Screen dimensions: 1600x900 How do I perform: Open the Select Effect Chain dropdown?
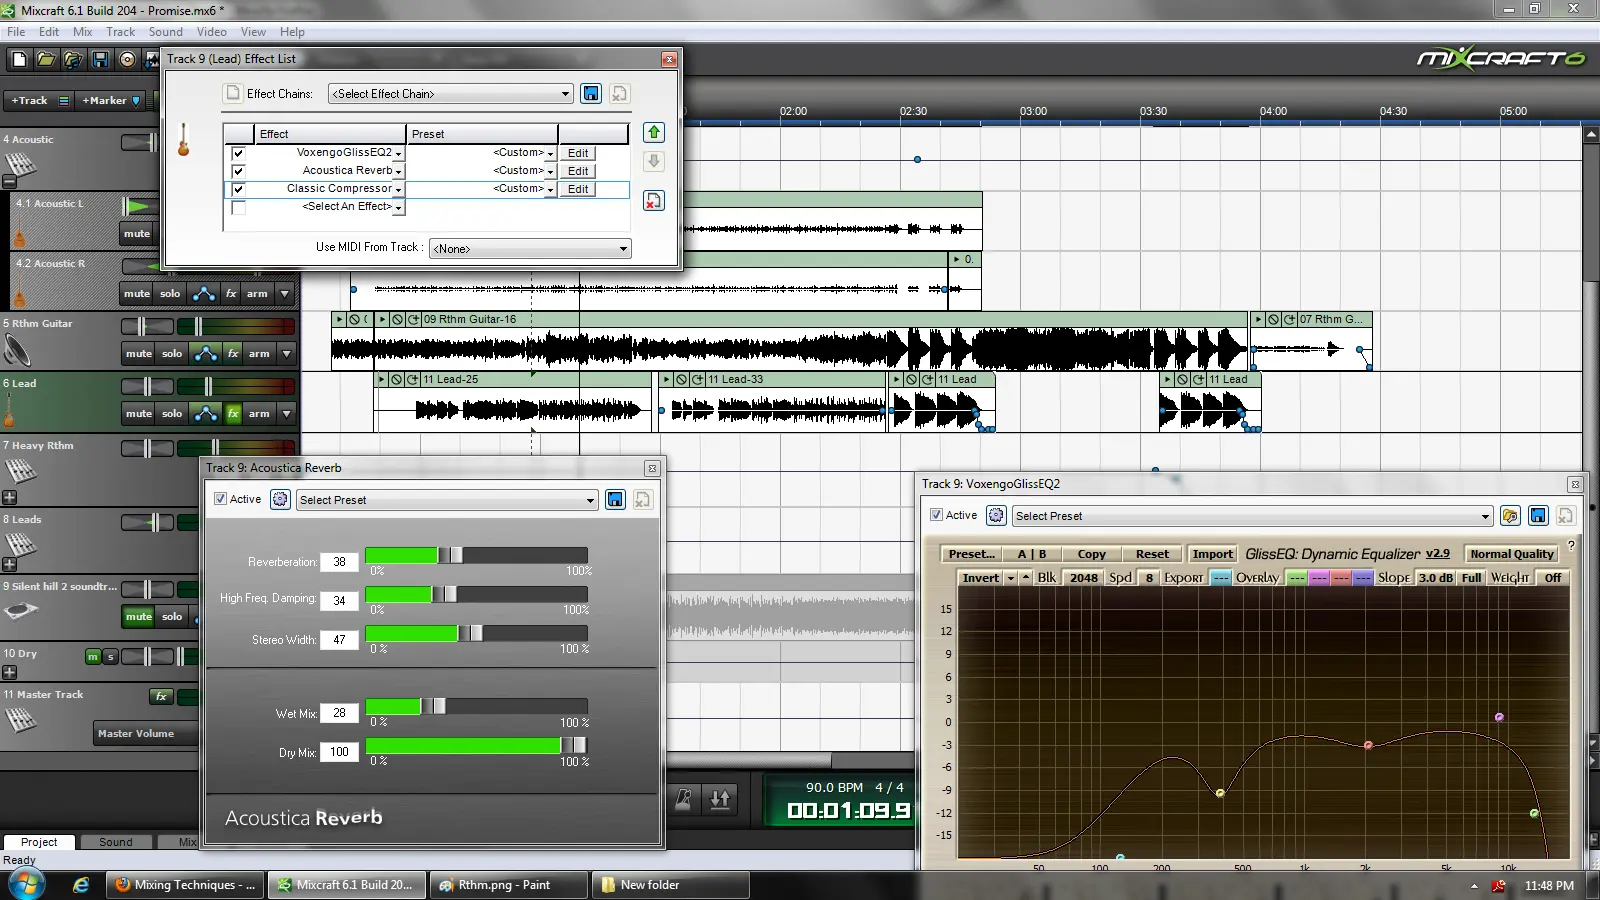(451, 94)
